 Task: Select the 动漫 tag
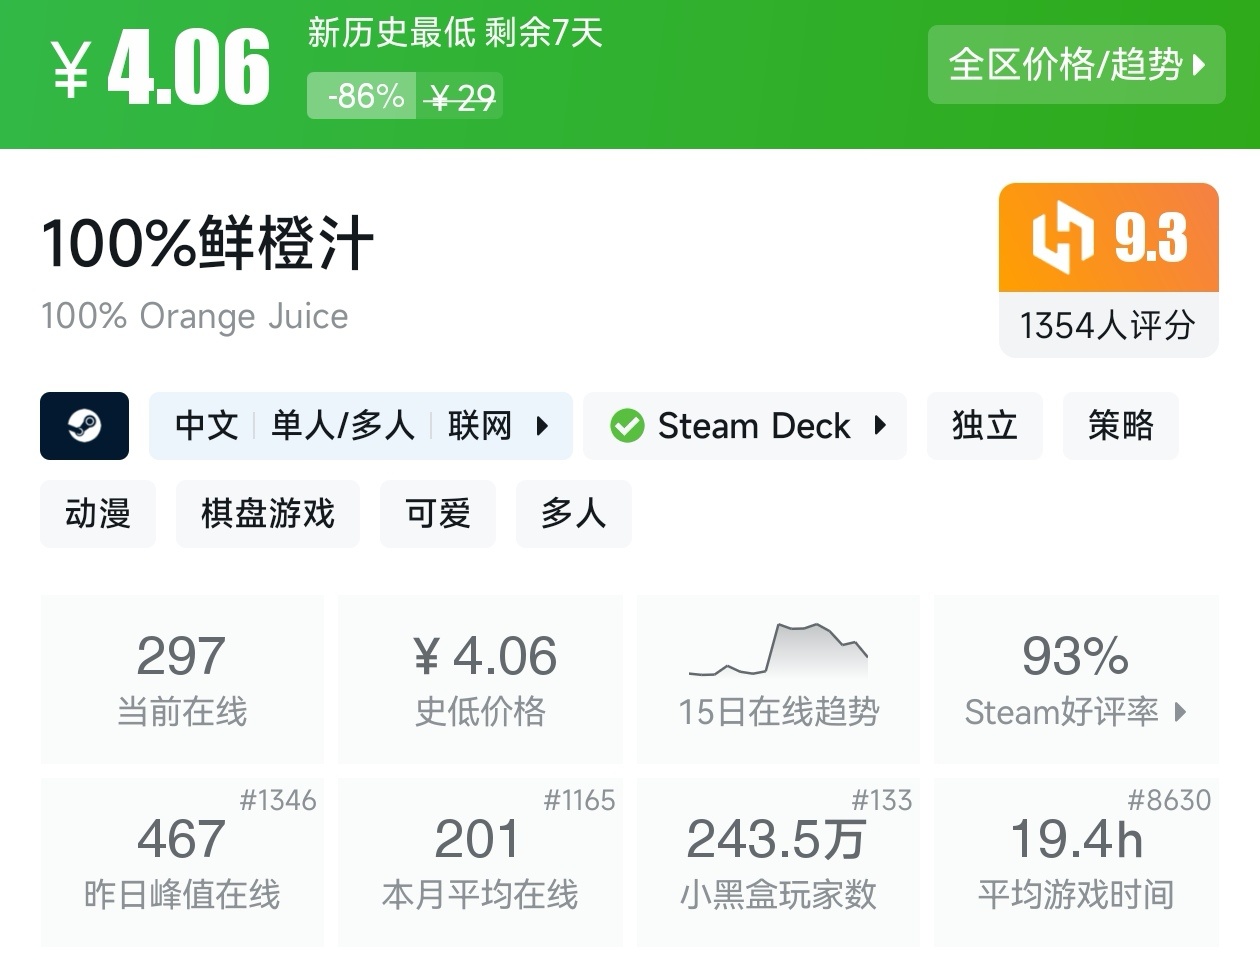98,514
